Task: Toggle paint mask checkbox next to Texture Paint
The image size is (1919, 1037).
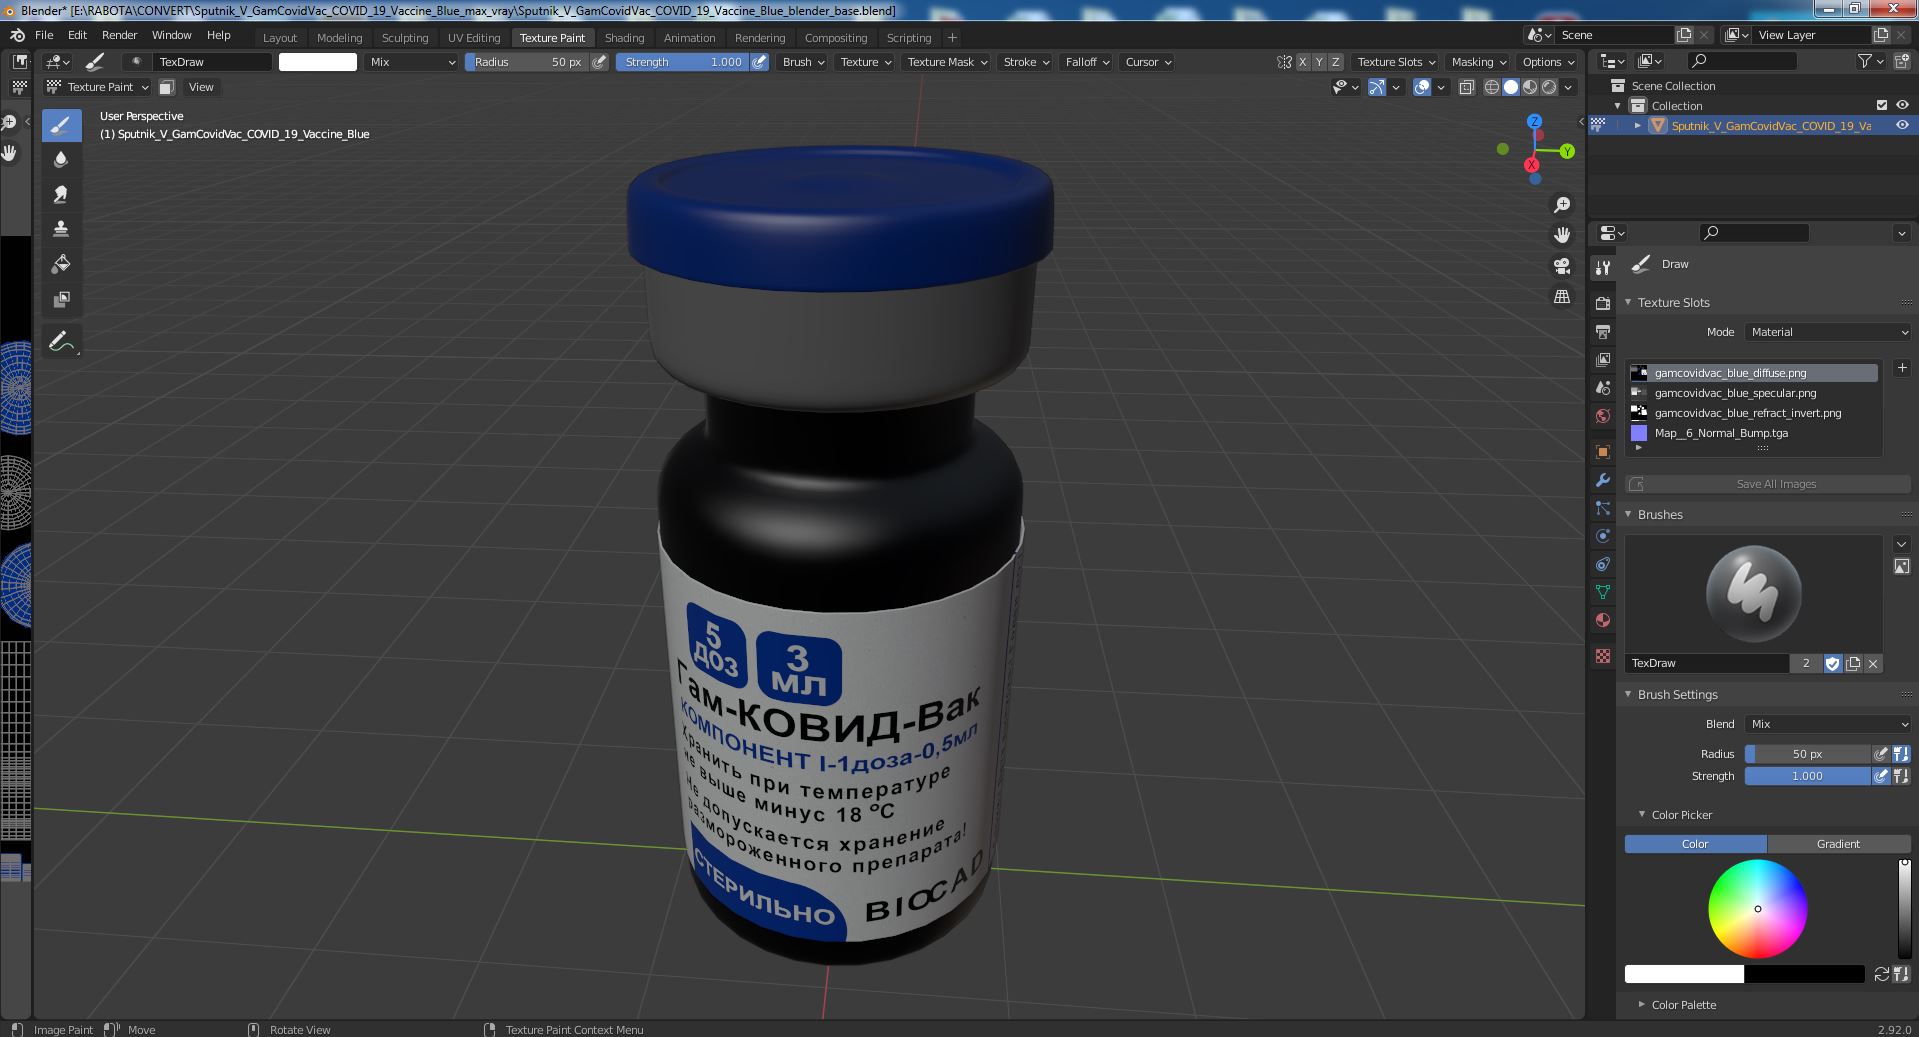Action: click(167, 87)
